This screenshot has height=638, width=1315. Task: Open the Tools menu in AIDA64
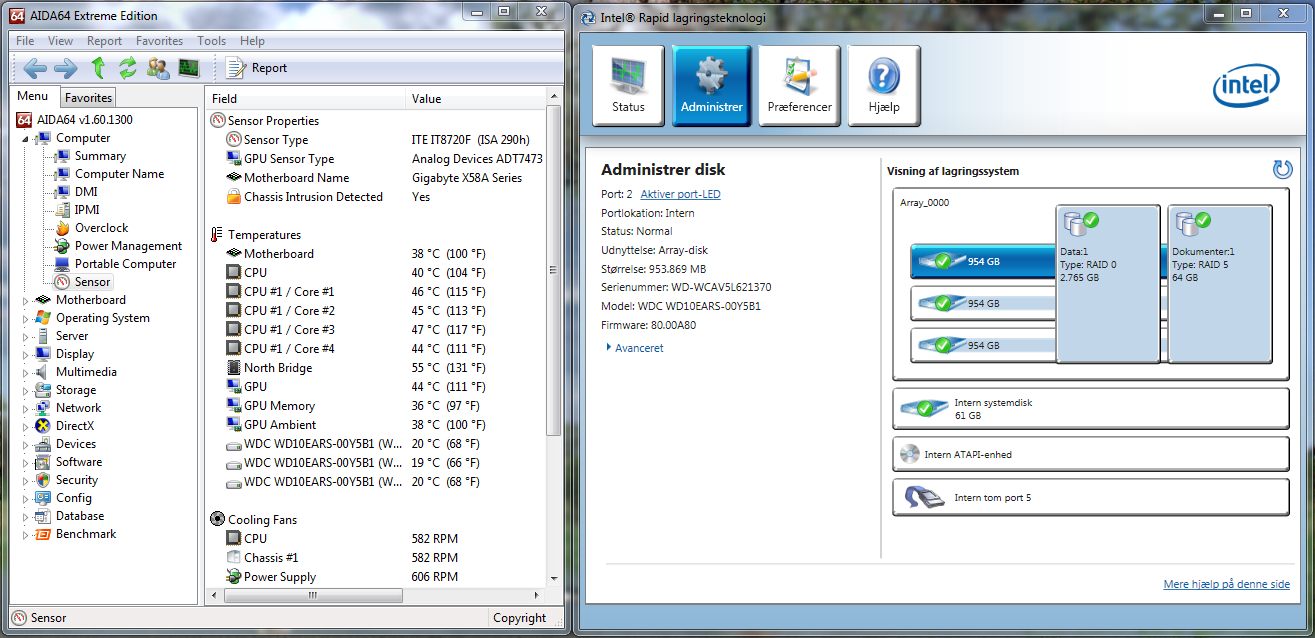click(x=211, y=41)
